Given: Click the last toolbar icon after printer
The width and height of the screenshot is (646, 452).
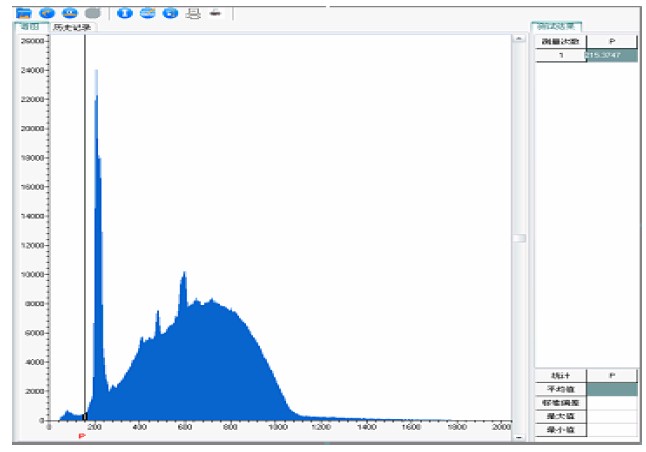Looking at the screenshot, I should [x=215, y=12].
